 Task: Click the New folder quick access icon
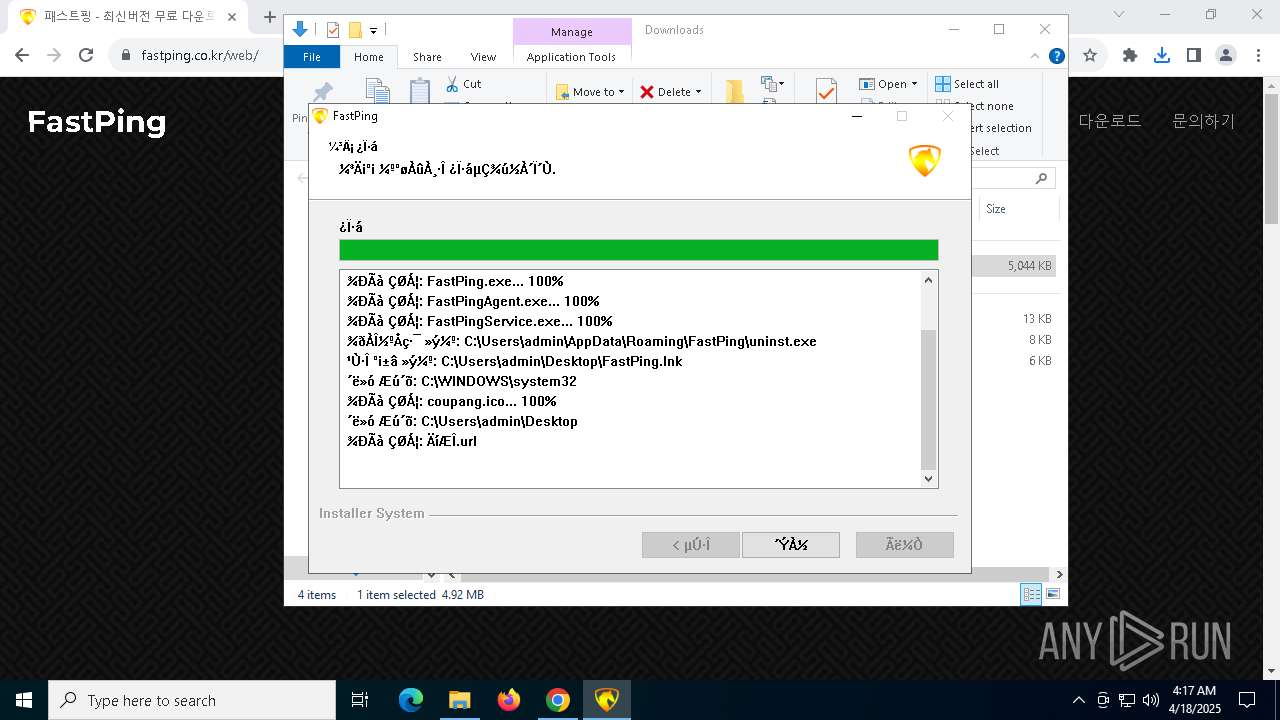[x=354, y=30]
